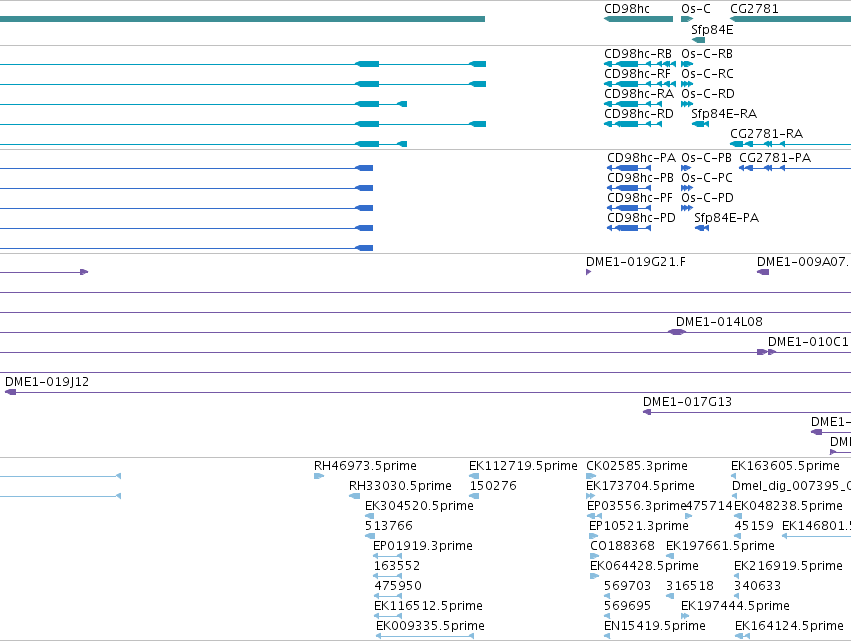Open EST EK116512.5prime label
This screenshot has width=851, height=641.
point(428,606)
